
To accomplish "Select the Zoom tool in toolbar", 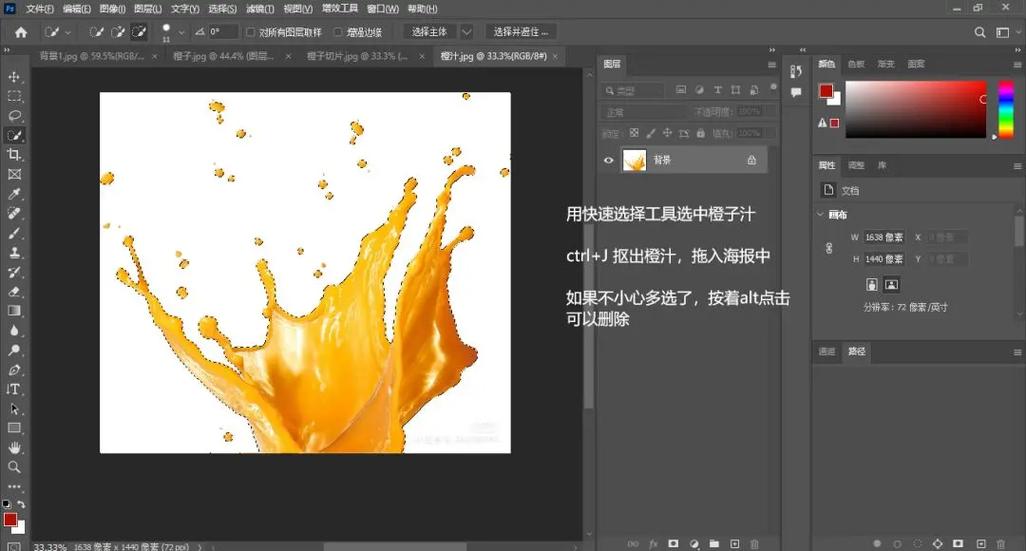I will (14, 467).
